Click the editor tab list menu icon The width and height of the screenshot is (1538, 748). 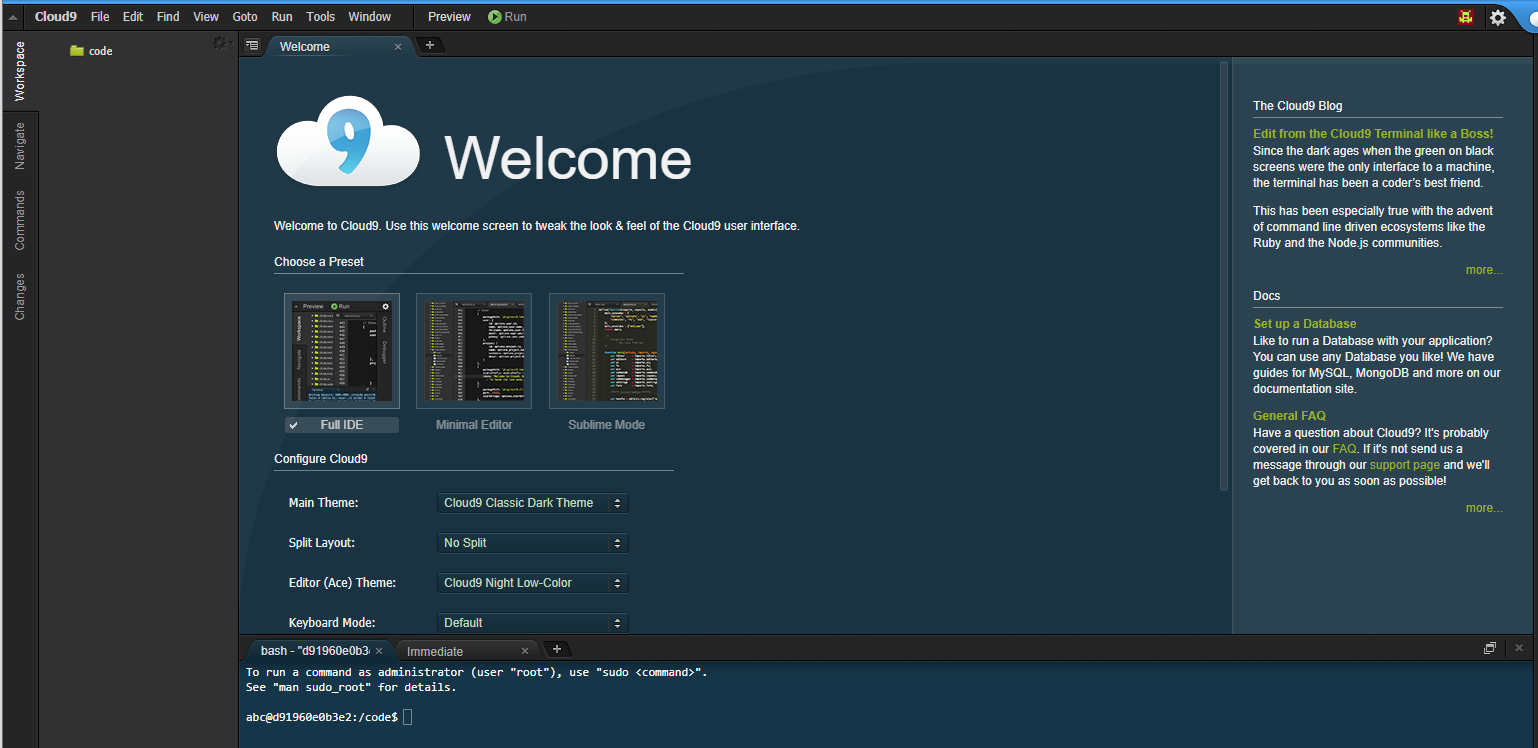click(252, 45)
